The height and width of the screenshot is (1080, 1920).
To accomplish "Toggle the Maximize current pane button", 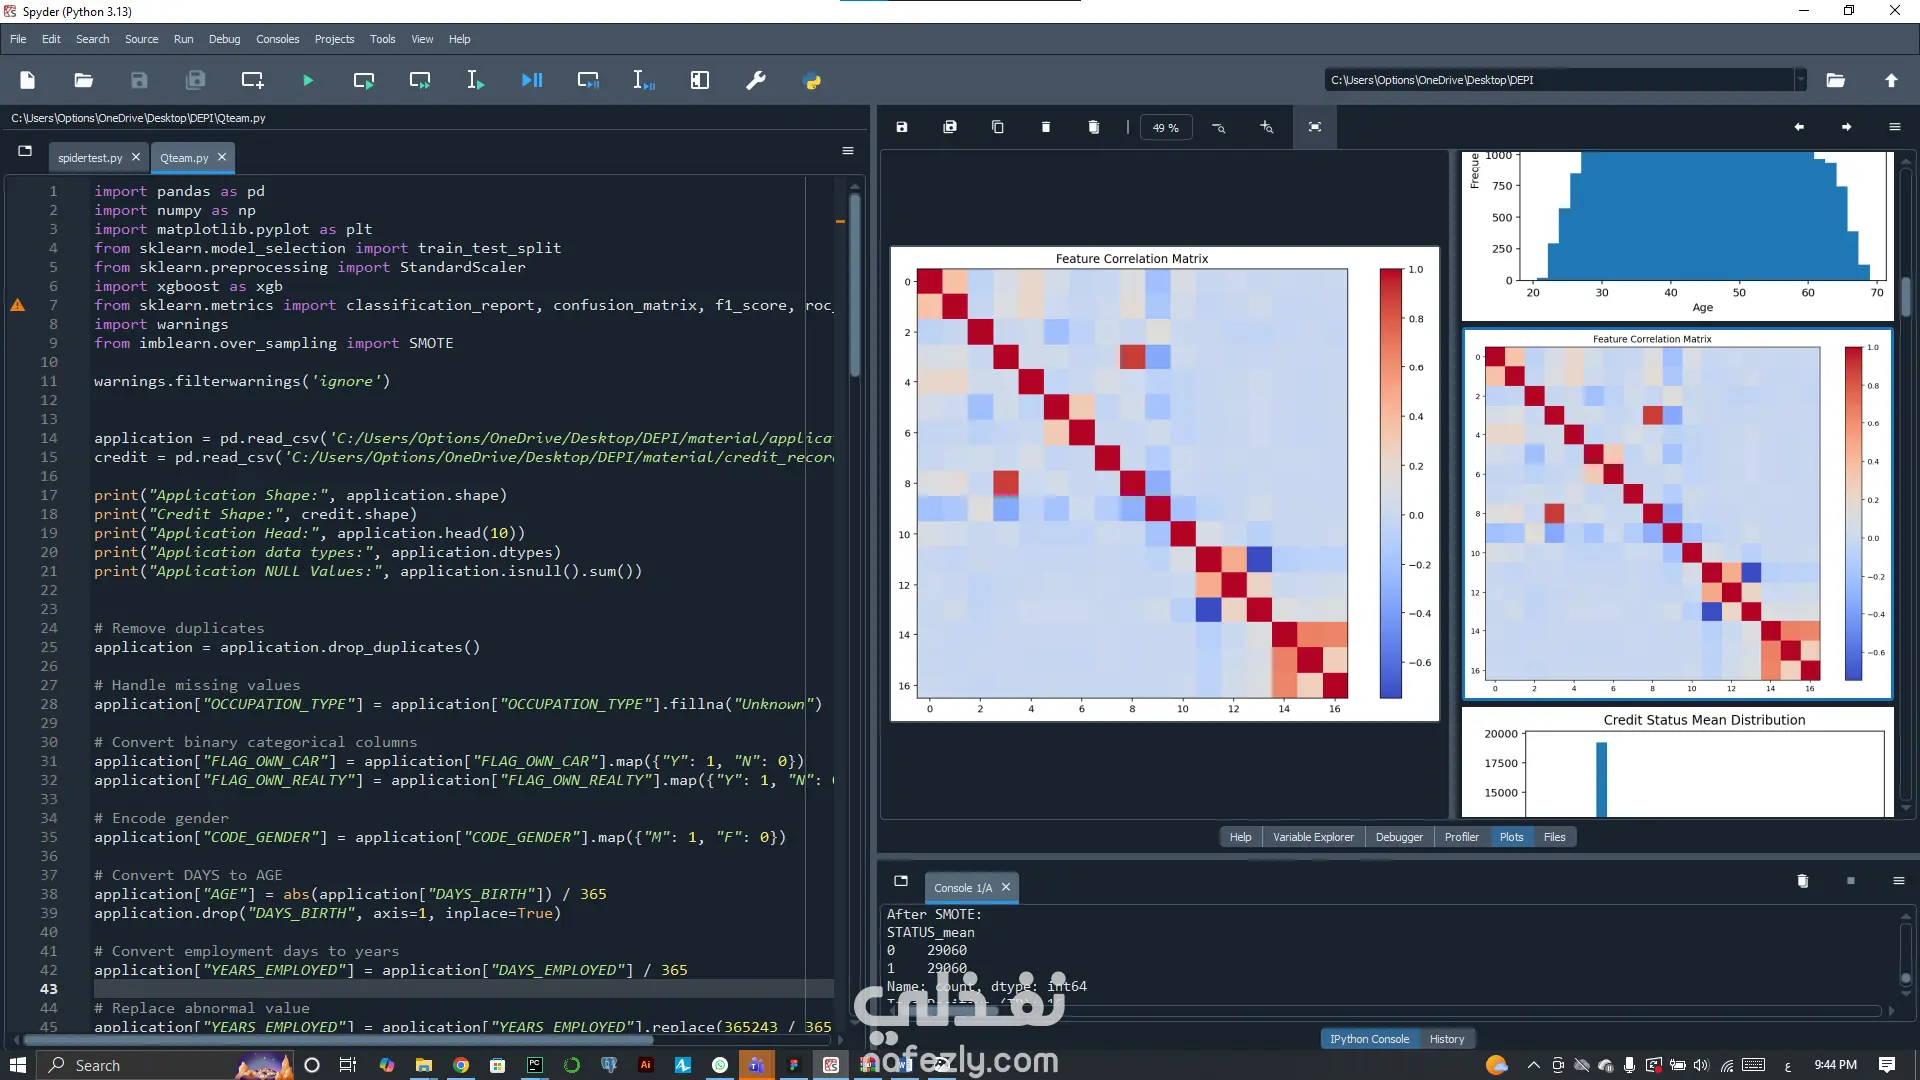I will [700, 80].
